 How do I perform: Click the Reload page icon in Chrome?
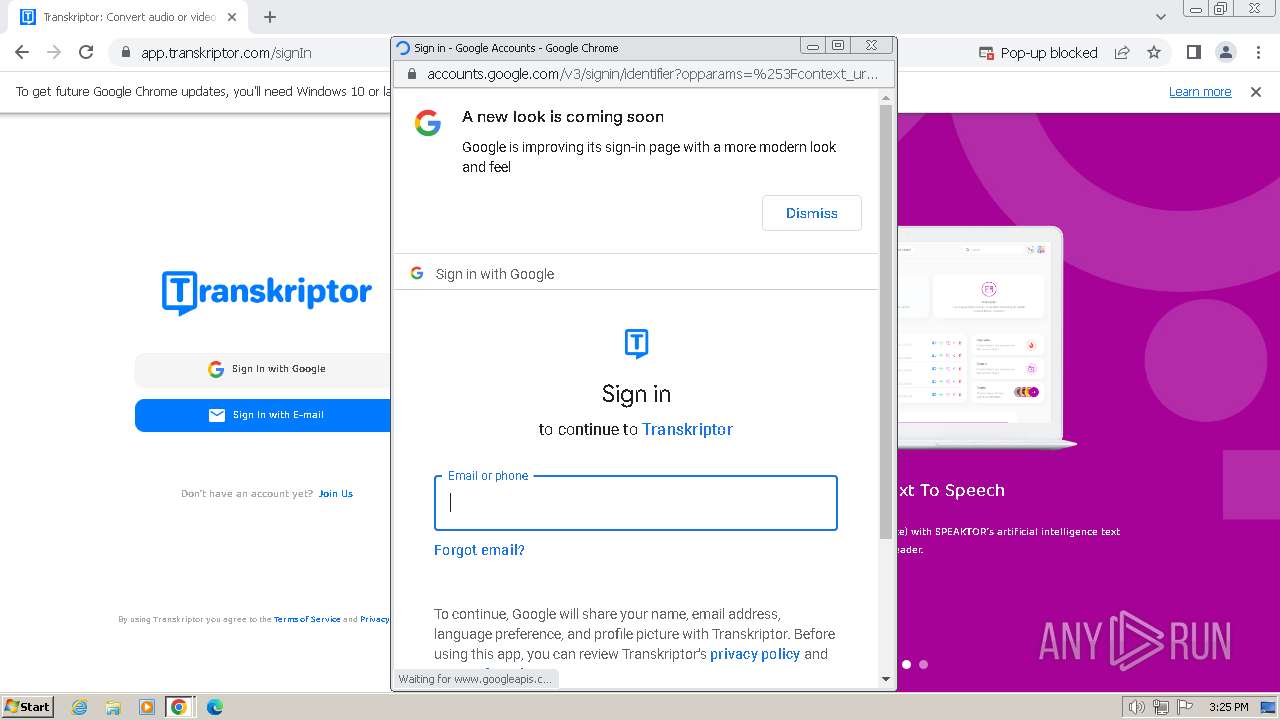pyautogui.click(x=86, y=52)
